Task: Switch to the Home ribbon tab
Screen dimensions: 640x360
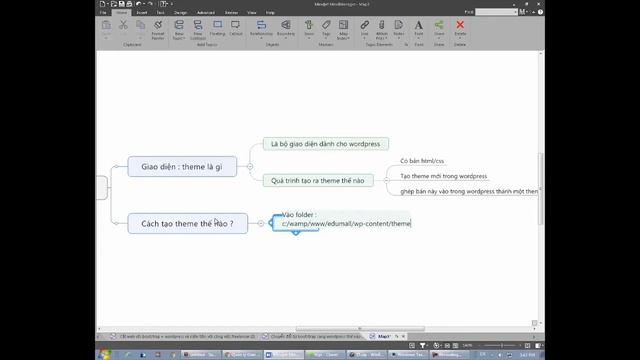Action: tap(121, 13)
